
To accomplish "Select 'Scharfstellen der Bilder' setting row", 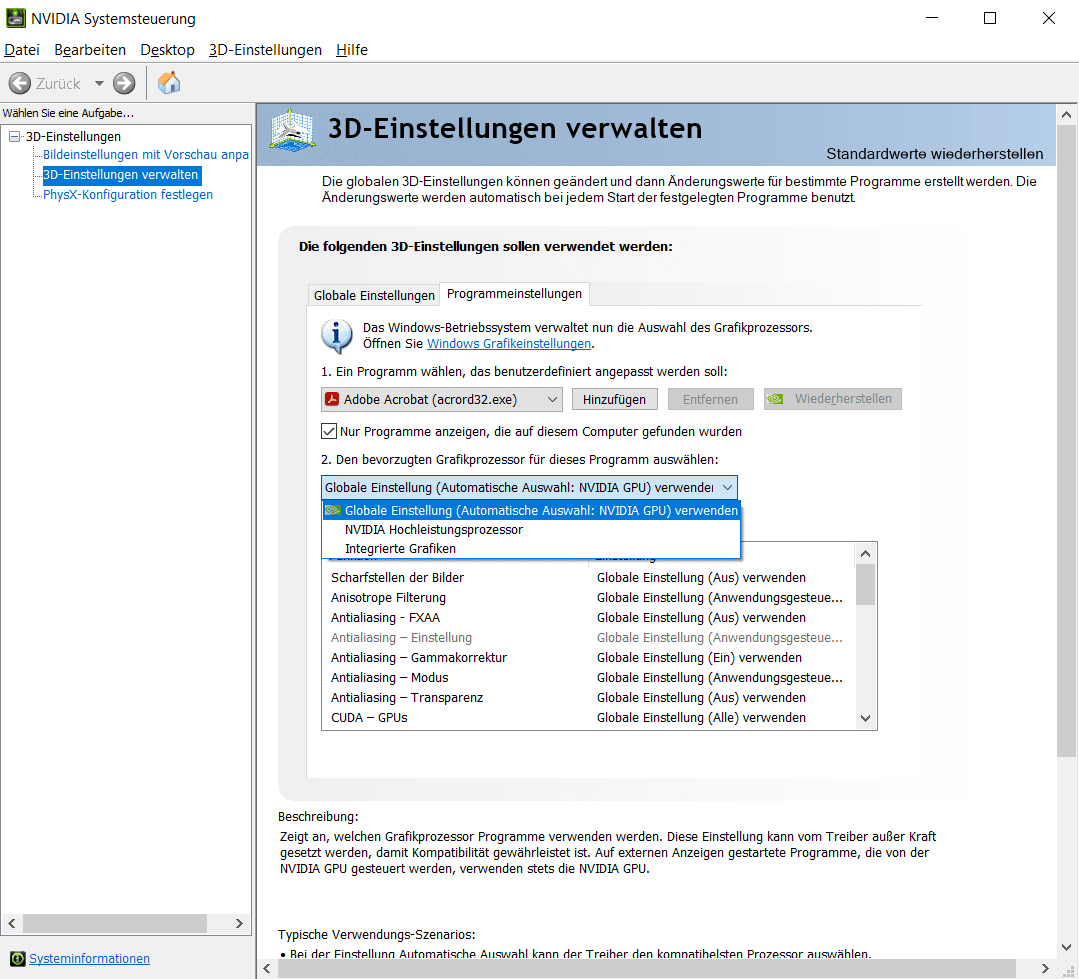I will pos(588,577).
